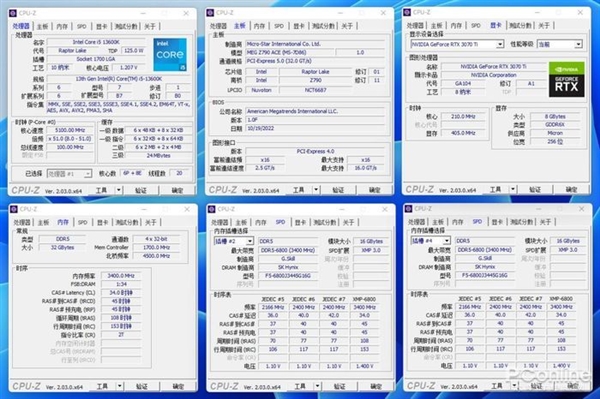600x399 pixels.
Task: Click the processor name field Intel Core i5 13600K
Action: (x=96, y=42)
